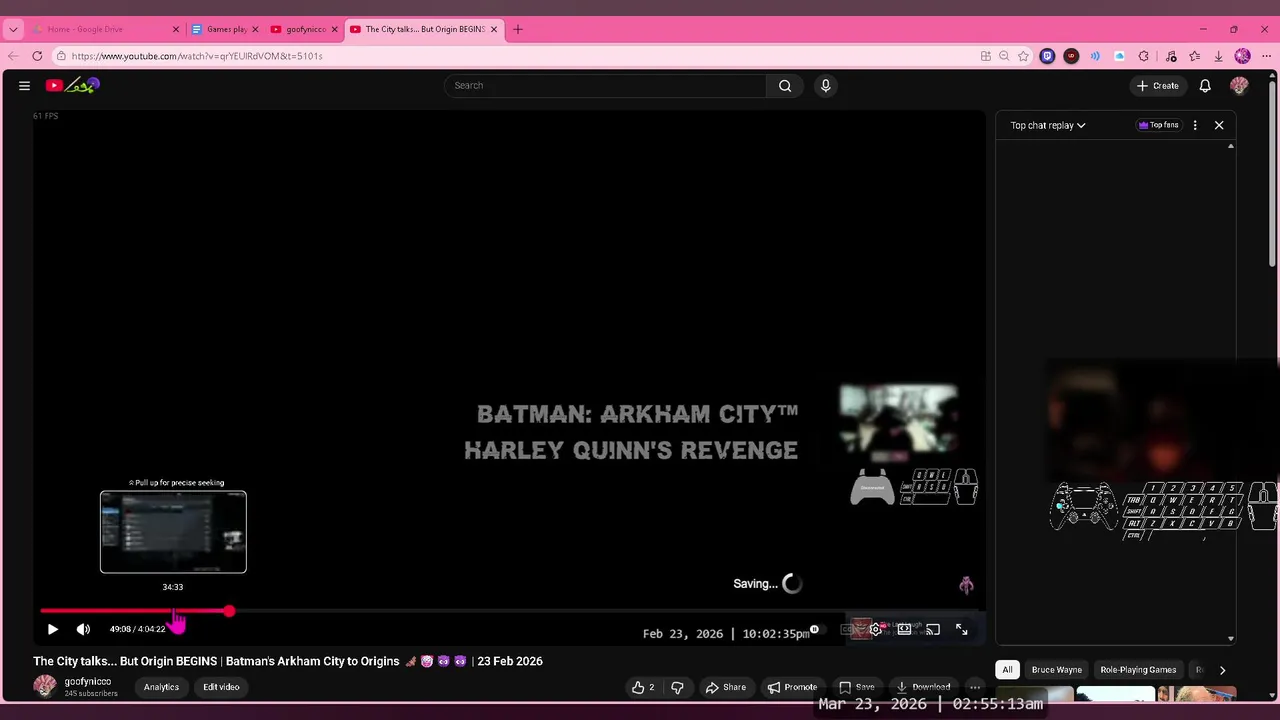Open the YouTube hamburger guide menu
Image resolution: width=1280 pixels, height=720 pixels.
click(24, 86)
